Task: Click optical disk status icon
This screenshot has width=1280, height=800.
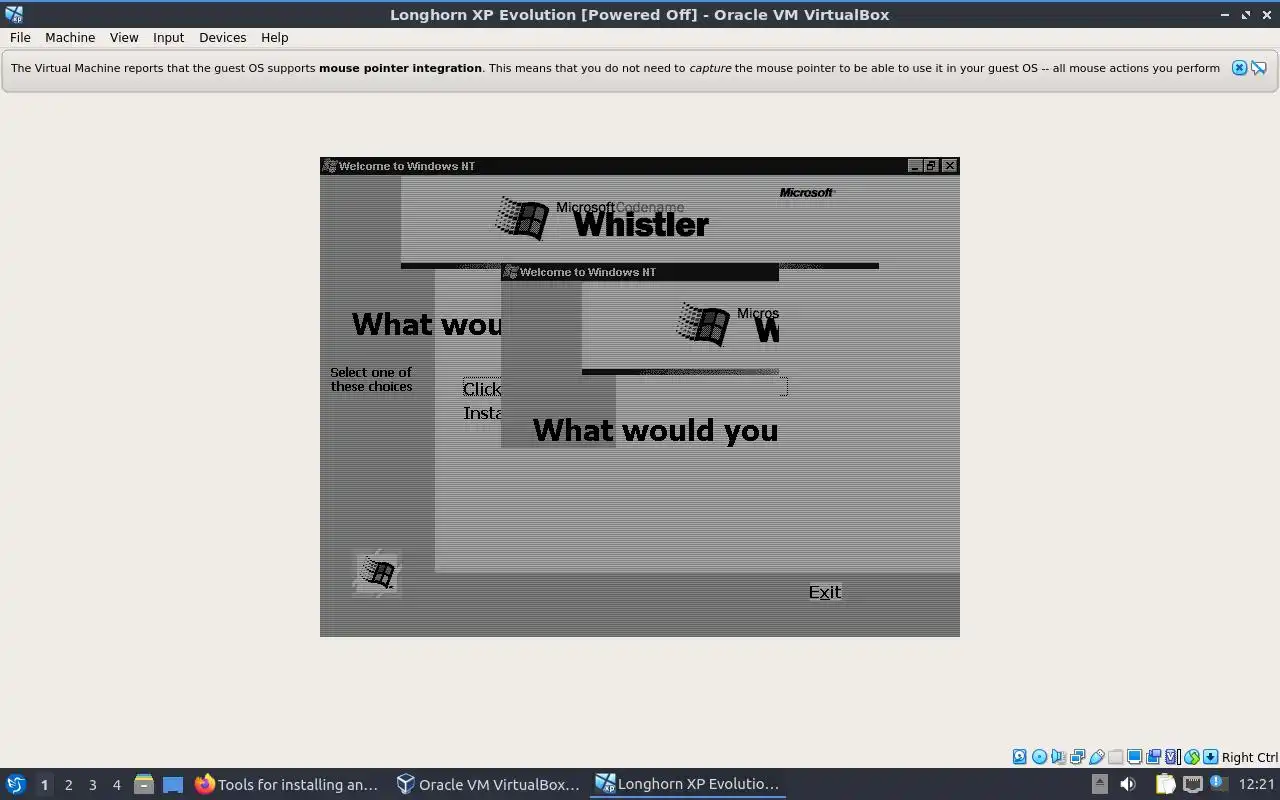Action: [1039, 757]
